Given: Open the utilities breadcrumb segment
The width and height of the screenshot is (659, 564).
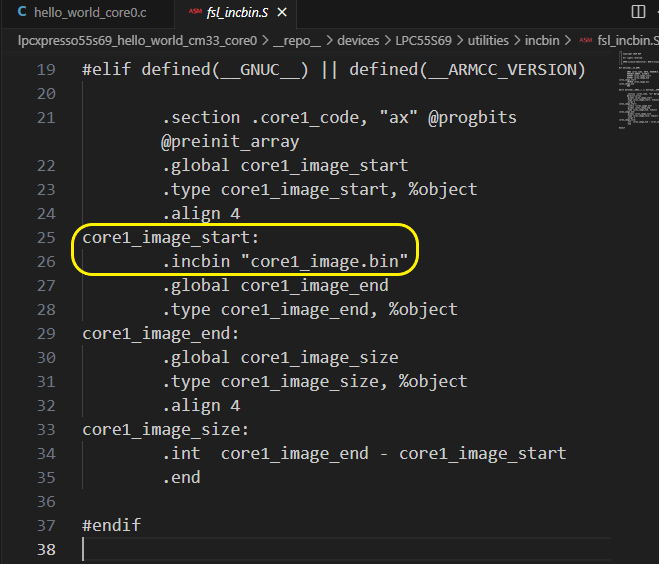Looking at the screenshot, I should coord(488,40).
